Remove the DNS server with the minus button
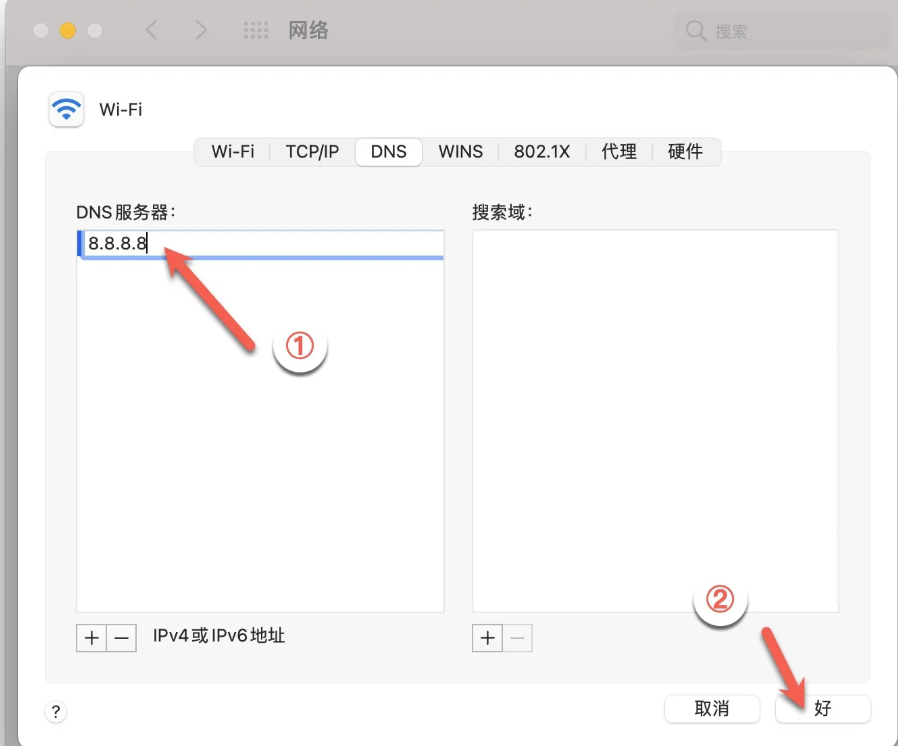 coord(122,638)
